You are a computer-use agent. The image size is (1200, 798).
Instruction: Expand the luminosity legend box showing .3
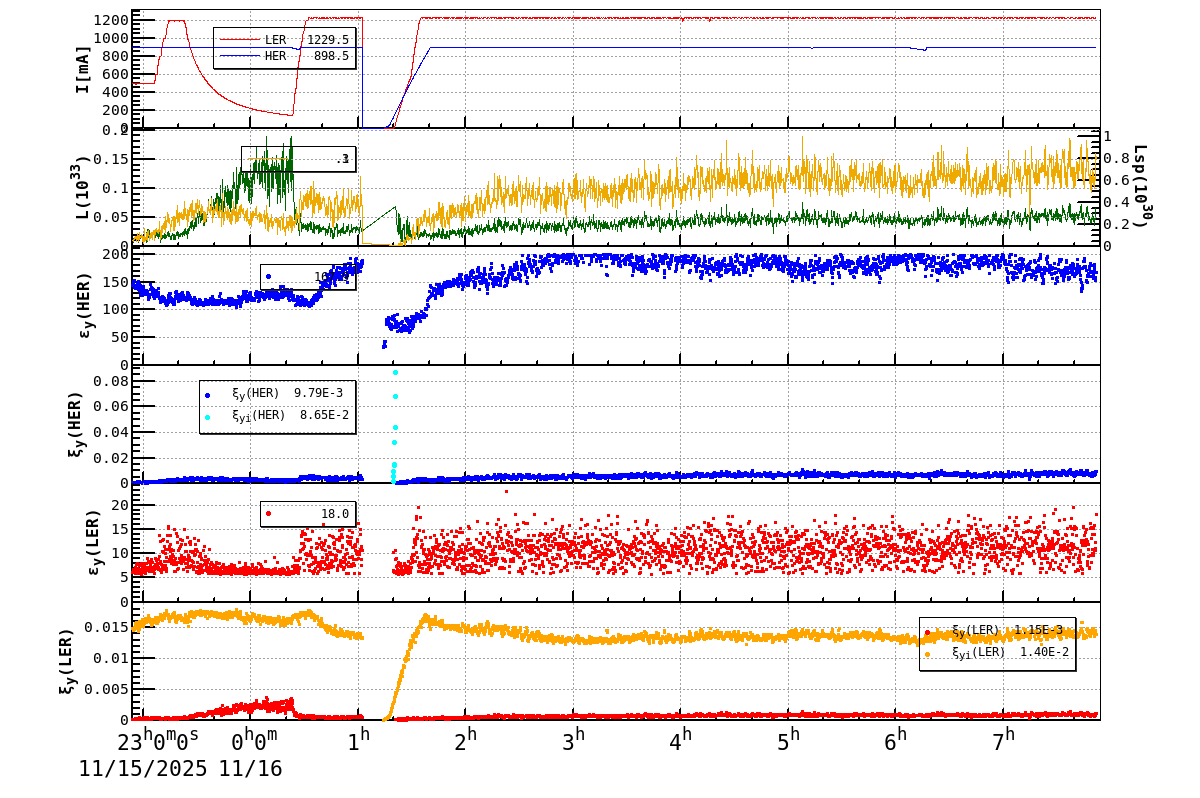click(x=342, y=159)
